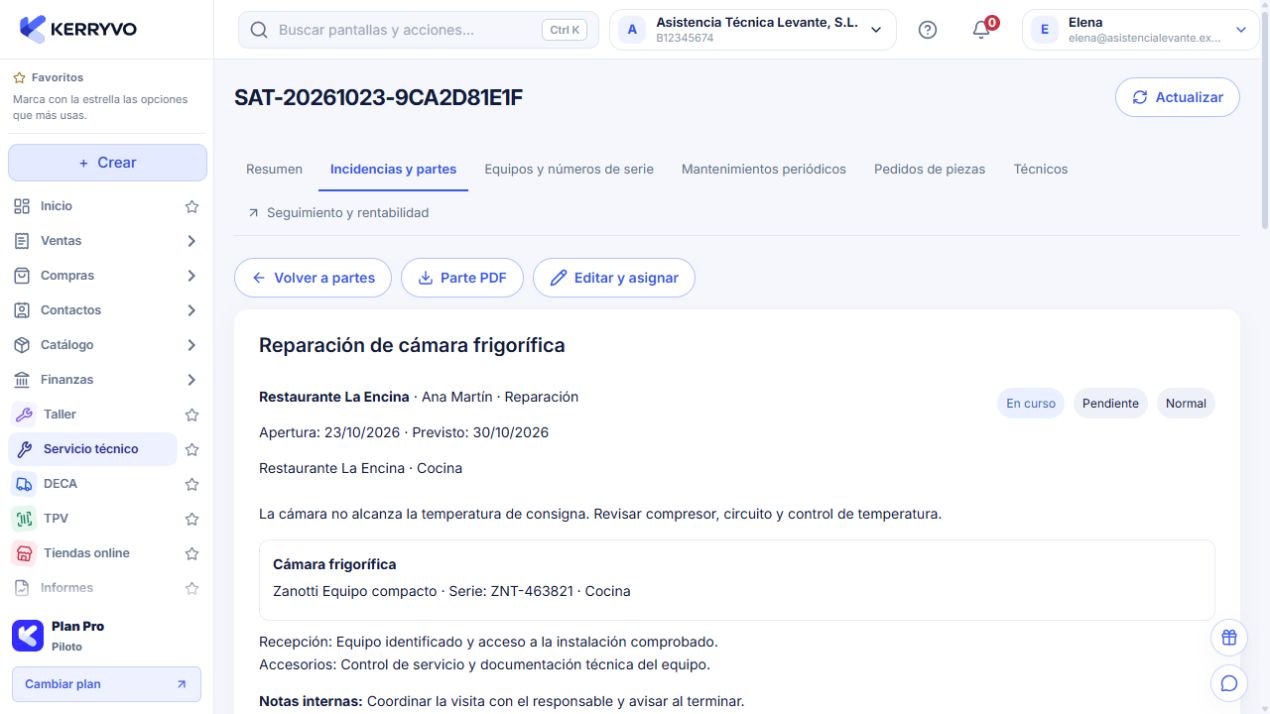This screenshot has width=1270, height=714.
Task: Toggle favorite star for TPV
Action: pyautogui.click(x=192, y=518)
